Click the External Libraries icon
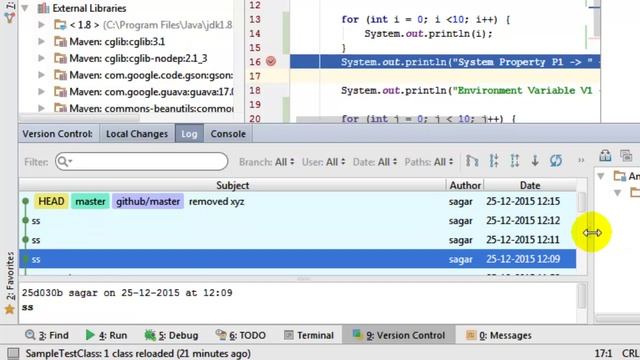This screenshot has height=360, width=640. tap(43, 8)
